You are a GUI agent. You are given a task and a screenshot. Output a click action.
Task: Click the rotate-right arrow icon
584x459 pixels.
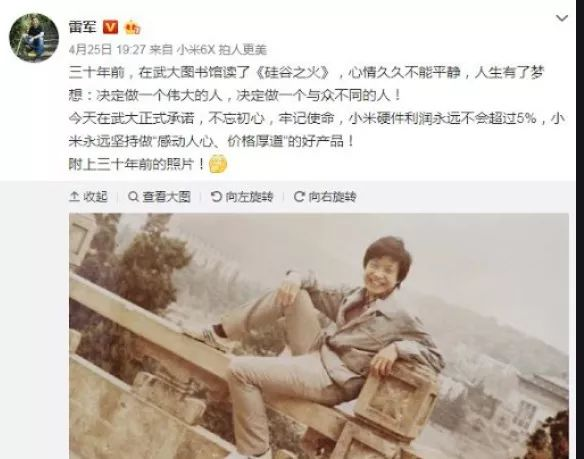pyautogui.click(x=299, y=196)
